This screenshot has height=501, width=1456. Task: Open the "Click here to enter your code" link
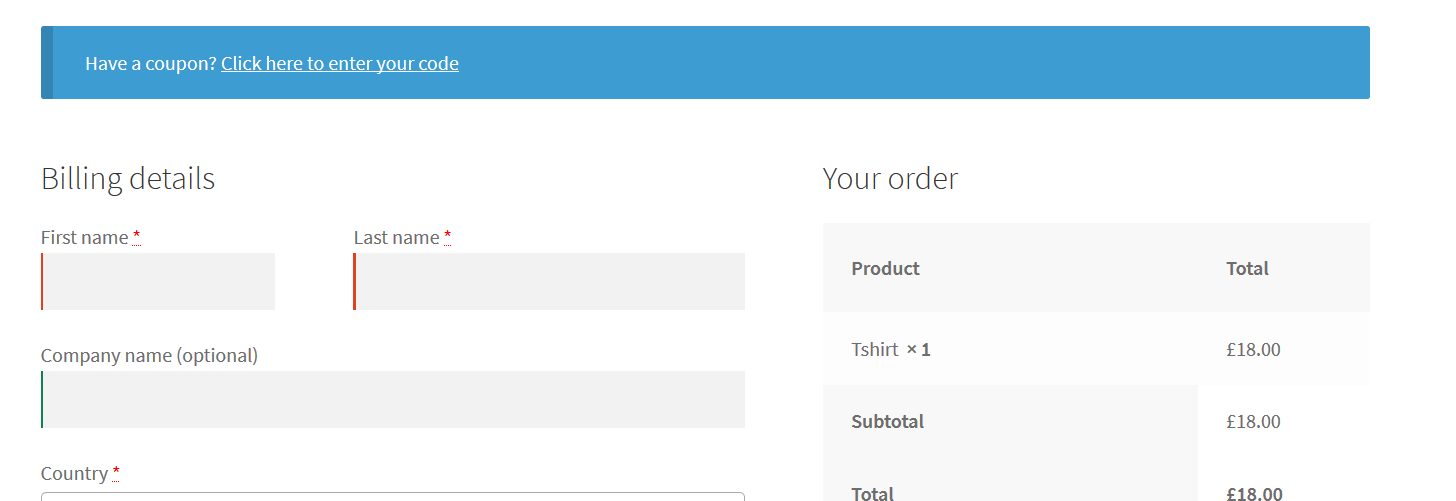tap(340, 63)
